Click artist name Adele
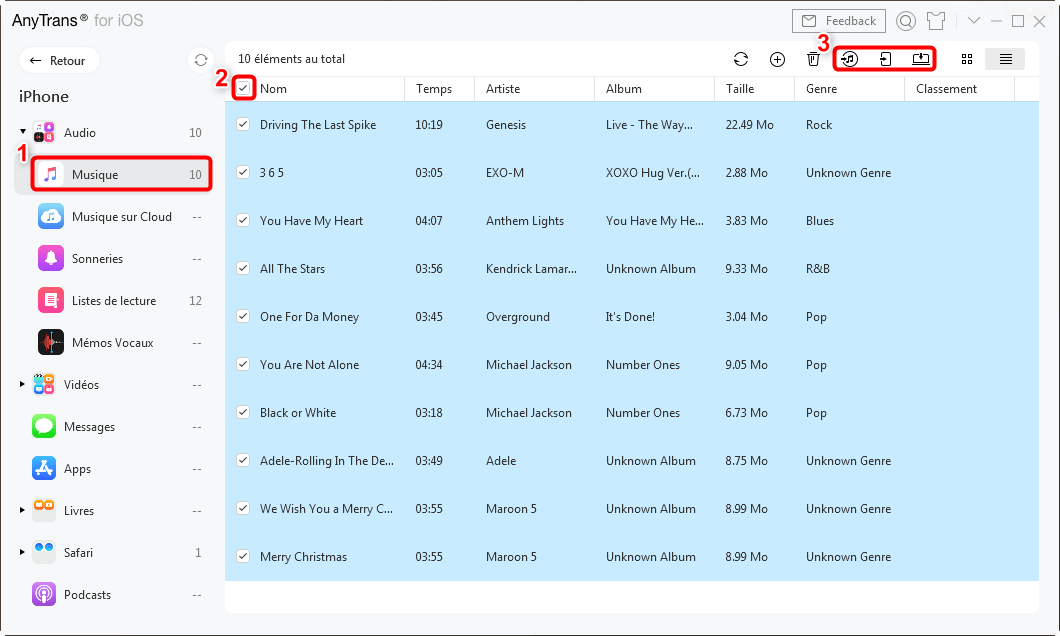The width and height of the screenshot is (1060, 636). (x=501, y=461)
